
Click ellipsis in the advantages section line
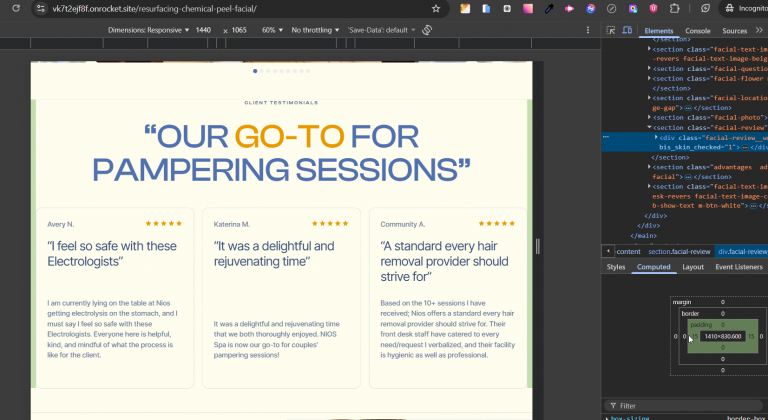point(688,177)
